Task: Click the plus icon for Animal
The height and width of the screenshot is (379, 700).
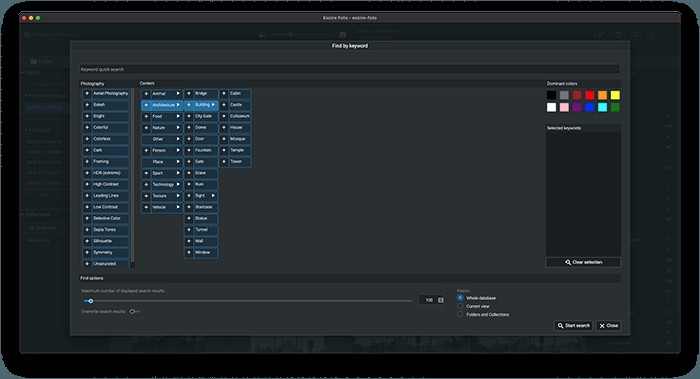Action: [146, 94]
